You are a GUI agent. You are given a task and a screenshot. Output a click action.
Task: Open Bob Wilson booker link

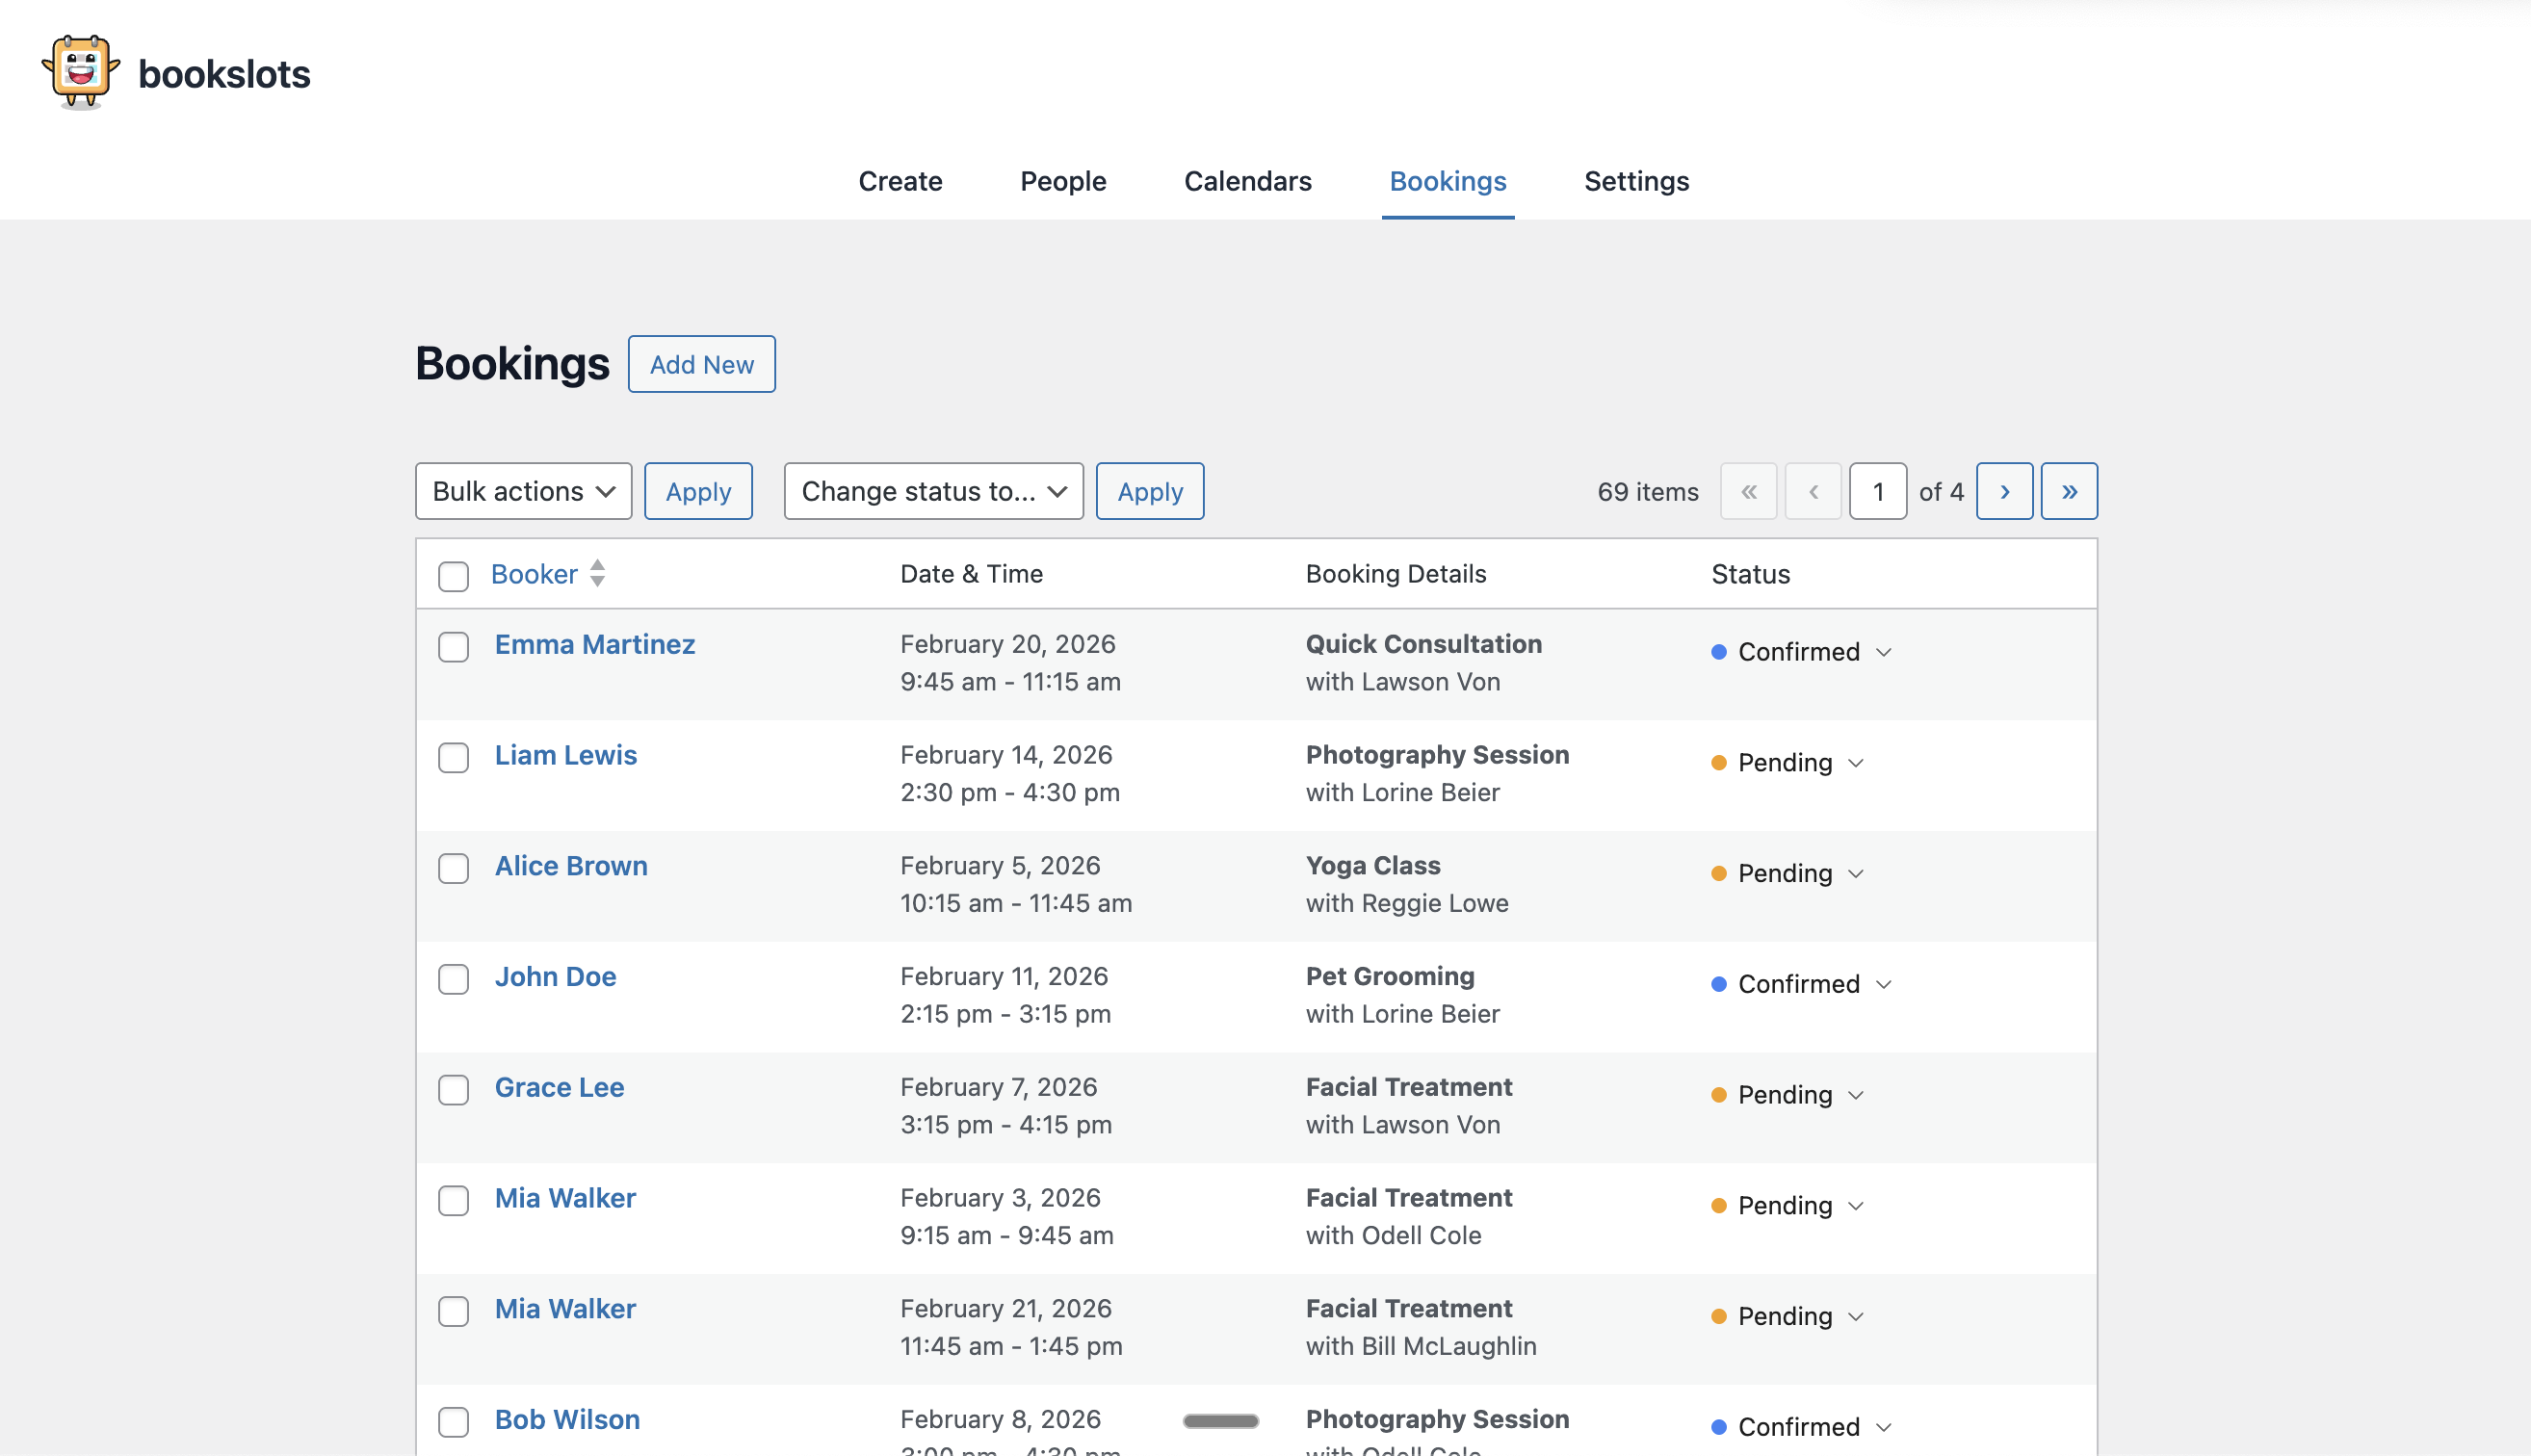[567, 1419]
